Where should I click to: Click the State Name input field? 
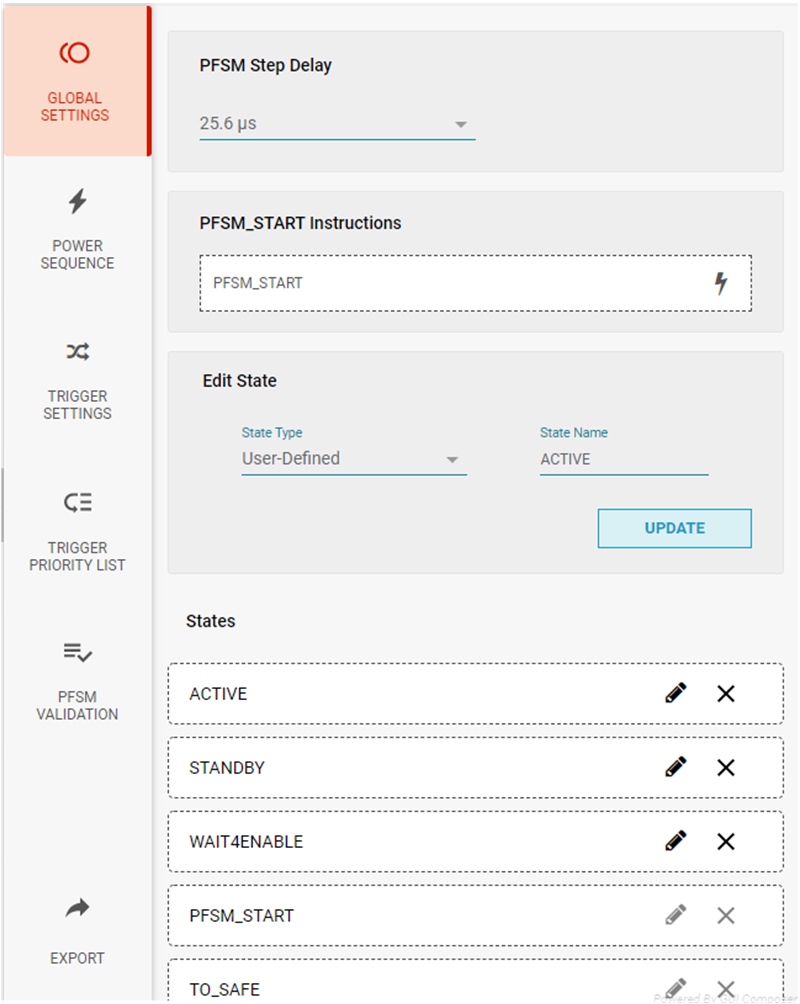tap(623, 459)
